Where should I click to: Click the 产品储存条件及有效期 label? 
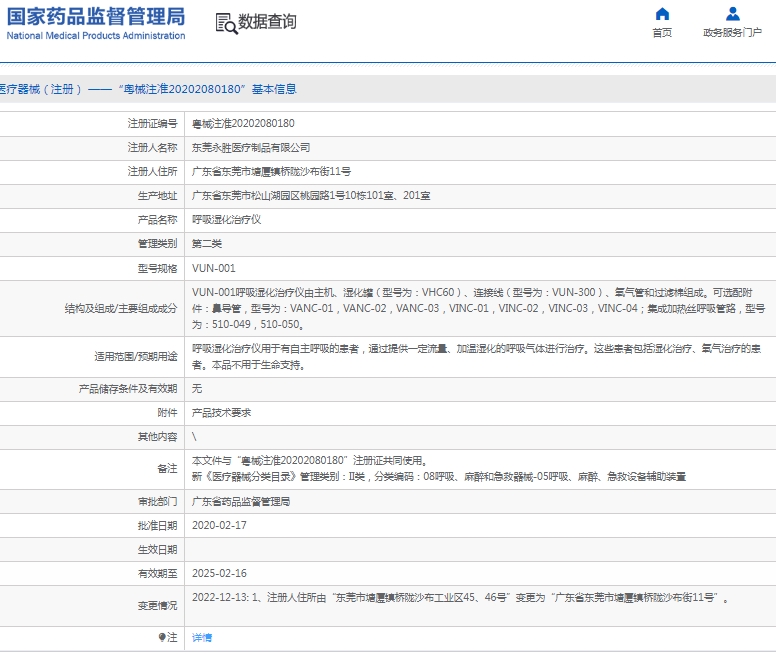128,389
